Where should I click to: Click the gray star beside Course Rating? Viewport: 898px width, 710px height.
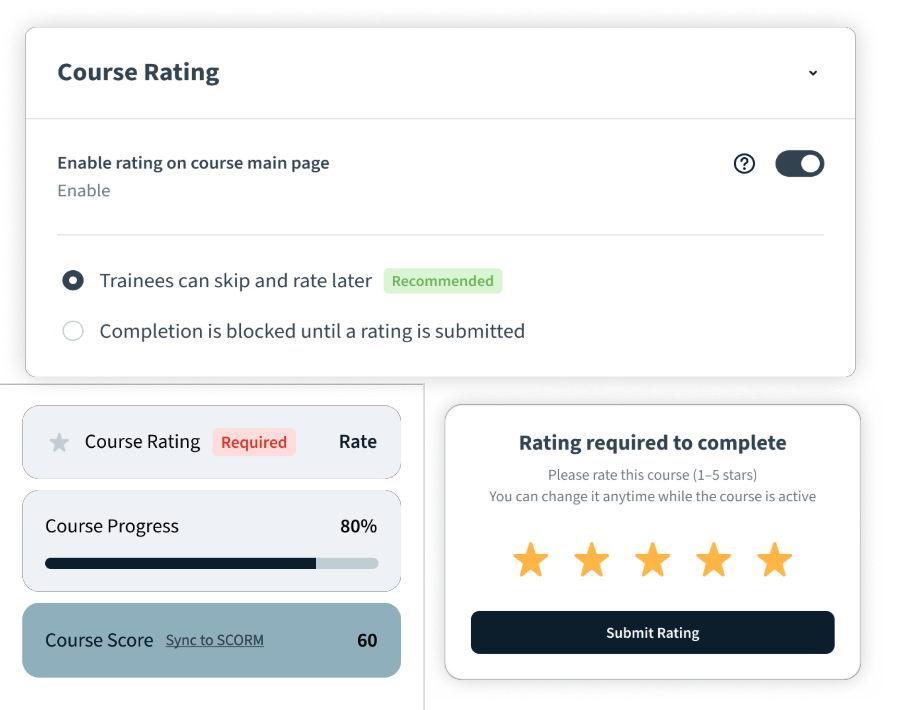(60, 442)
